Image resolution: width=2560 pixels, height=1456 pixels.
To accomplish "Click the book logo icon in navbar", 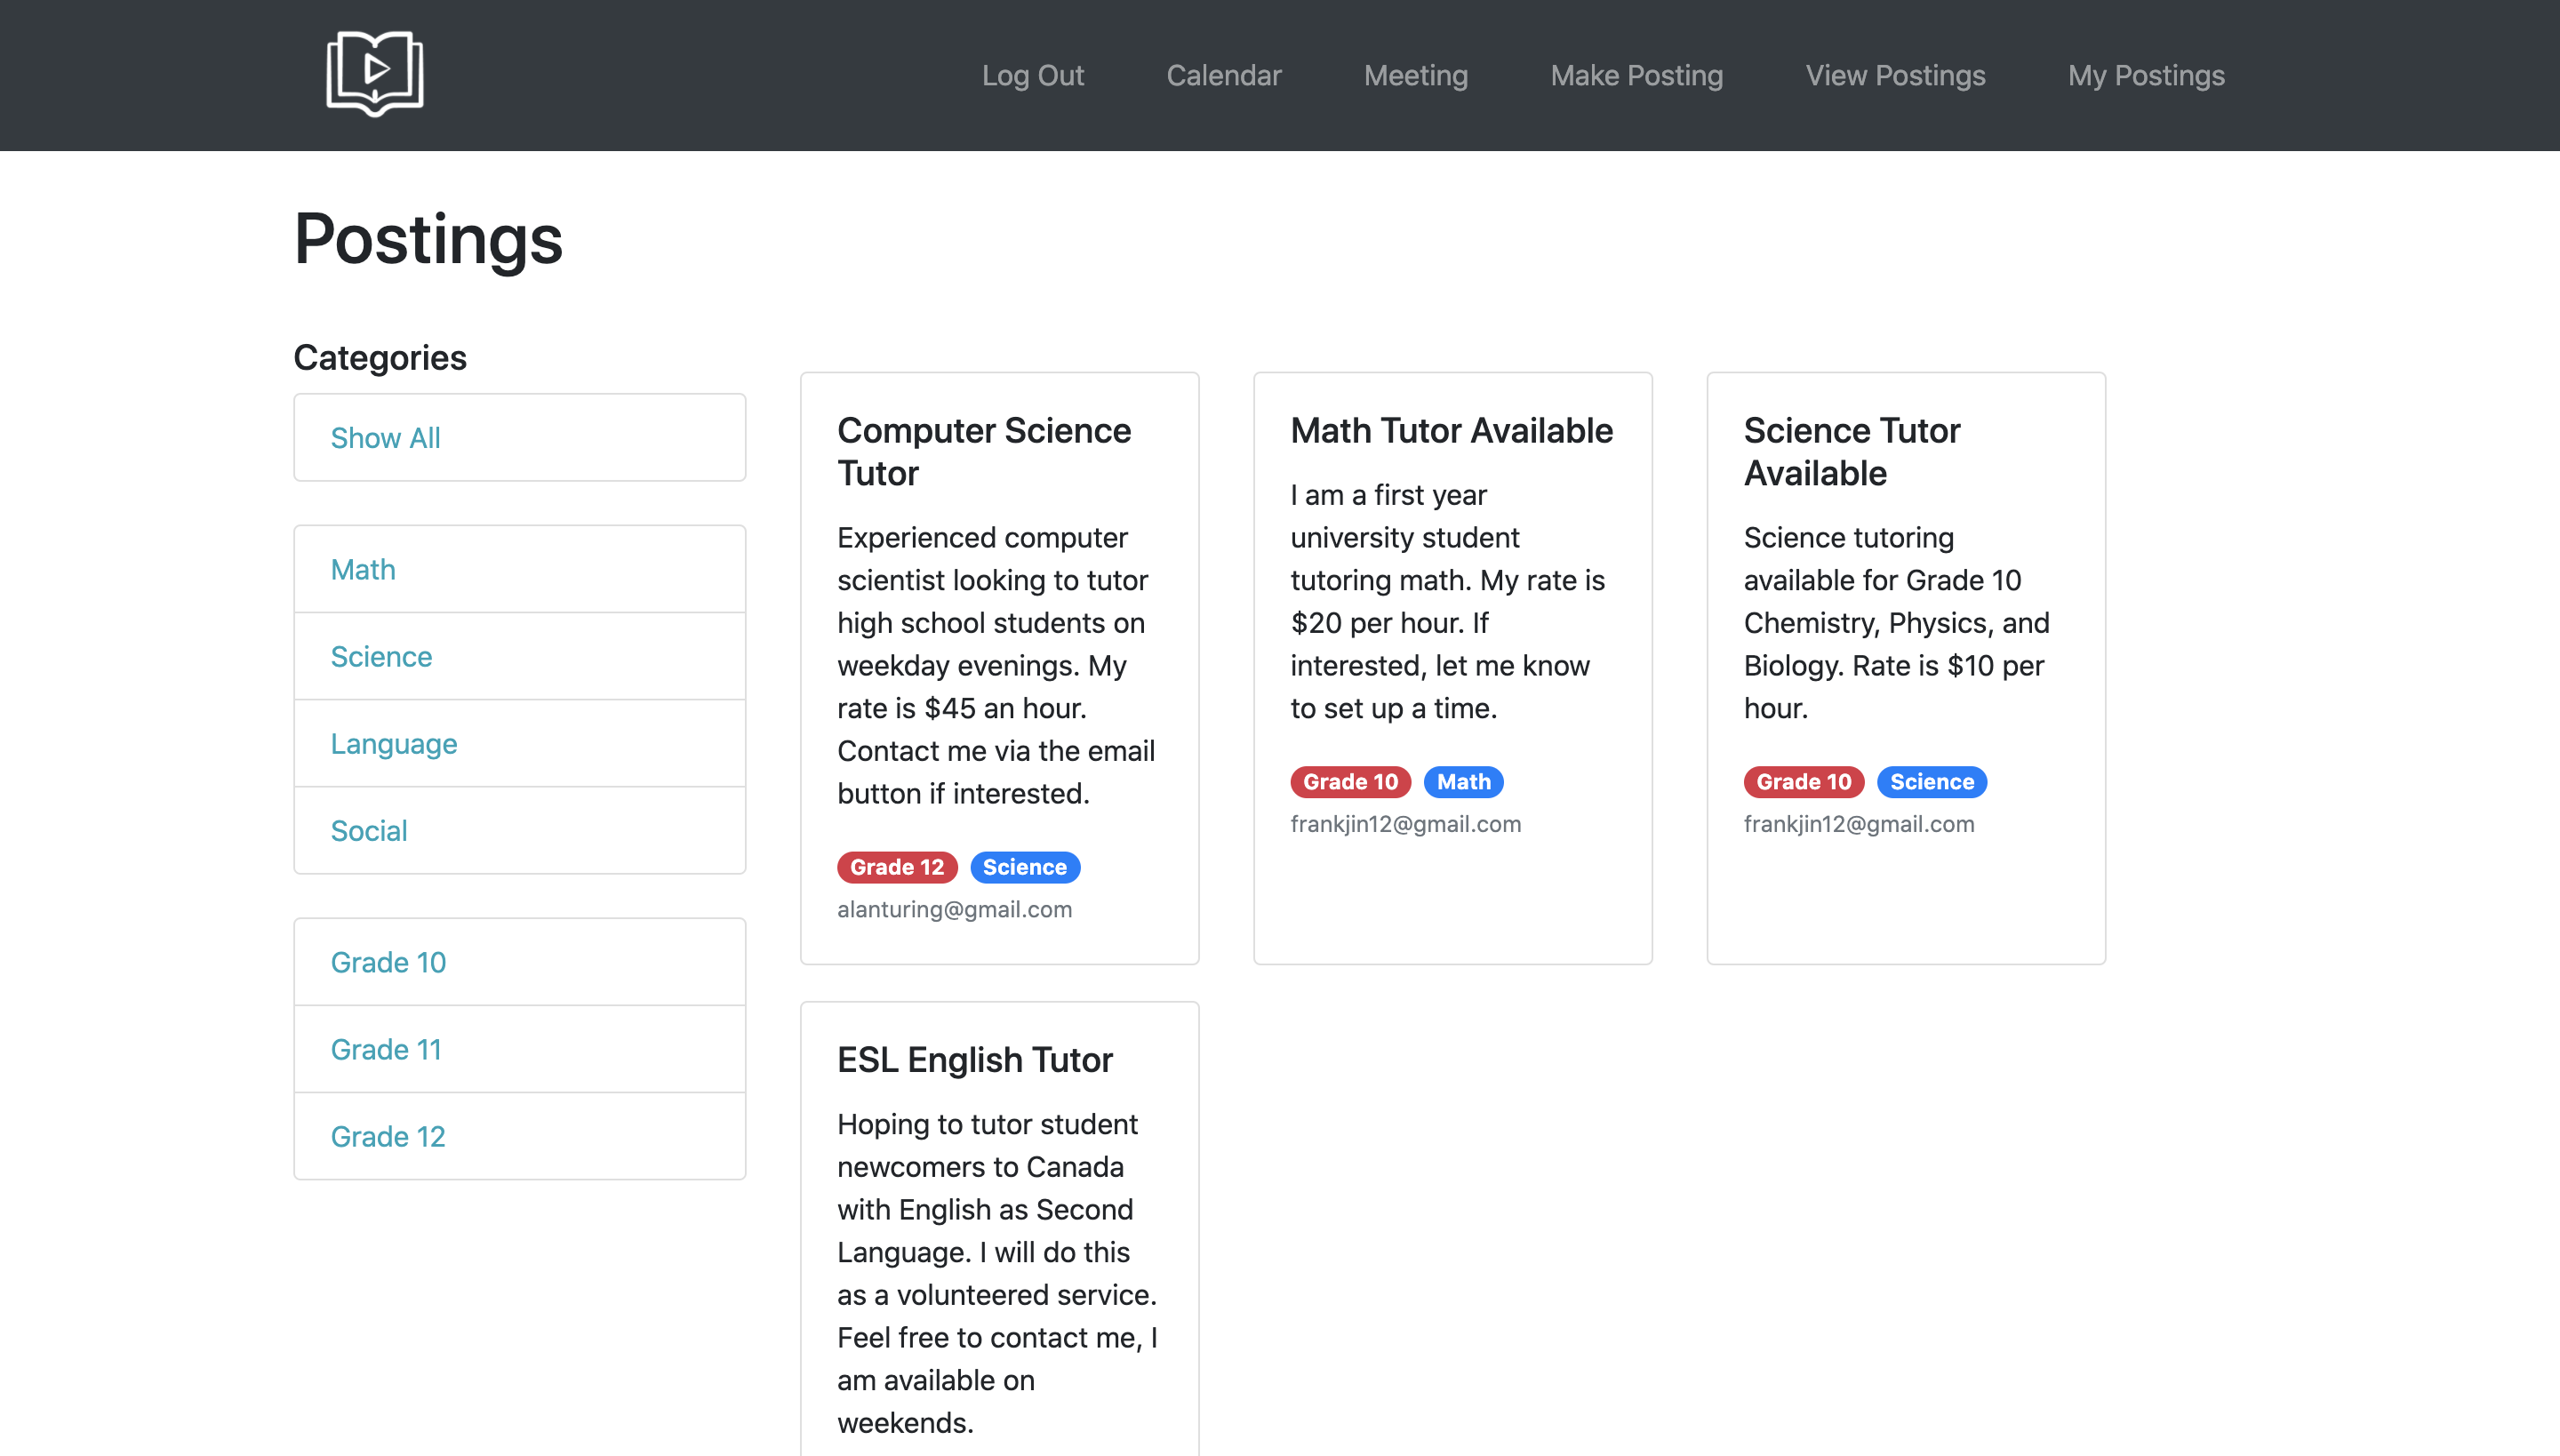I will pyautogui.click(x=375, y=74).
